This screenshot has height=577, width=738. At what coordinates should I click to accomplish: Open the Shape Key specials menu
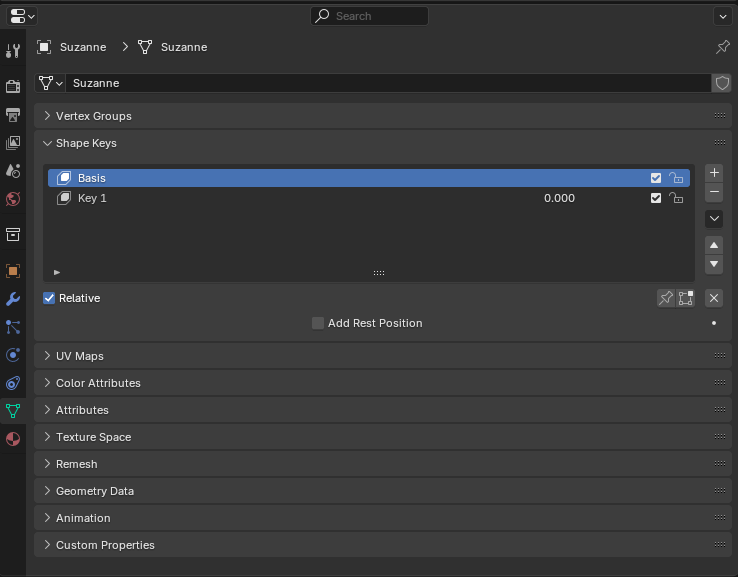[x=714, y=218]
